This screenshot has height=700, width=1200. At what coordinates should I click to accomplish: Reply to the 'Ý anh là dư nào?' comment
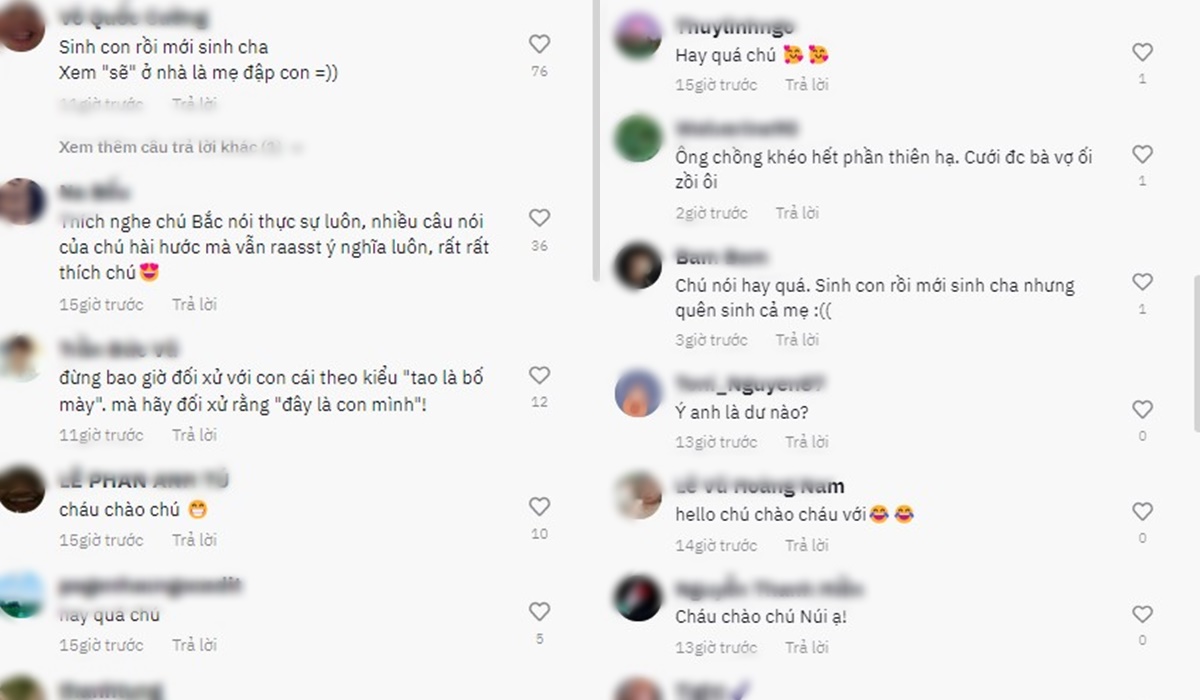[807, 441]
